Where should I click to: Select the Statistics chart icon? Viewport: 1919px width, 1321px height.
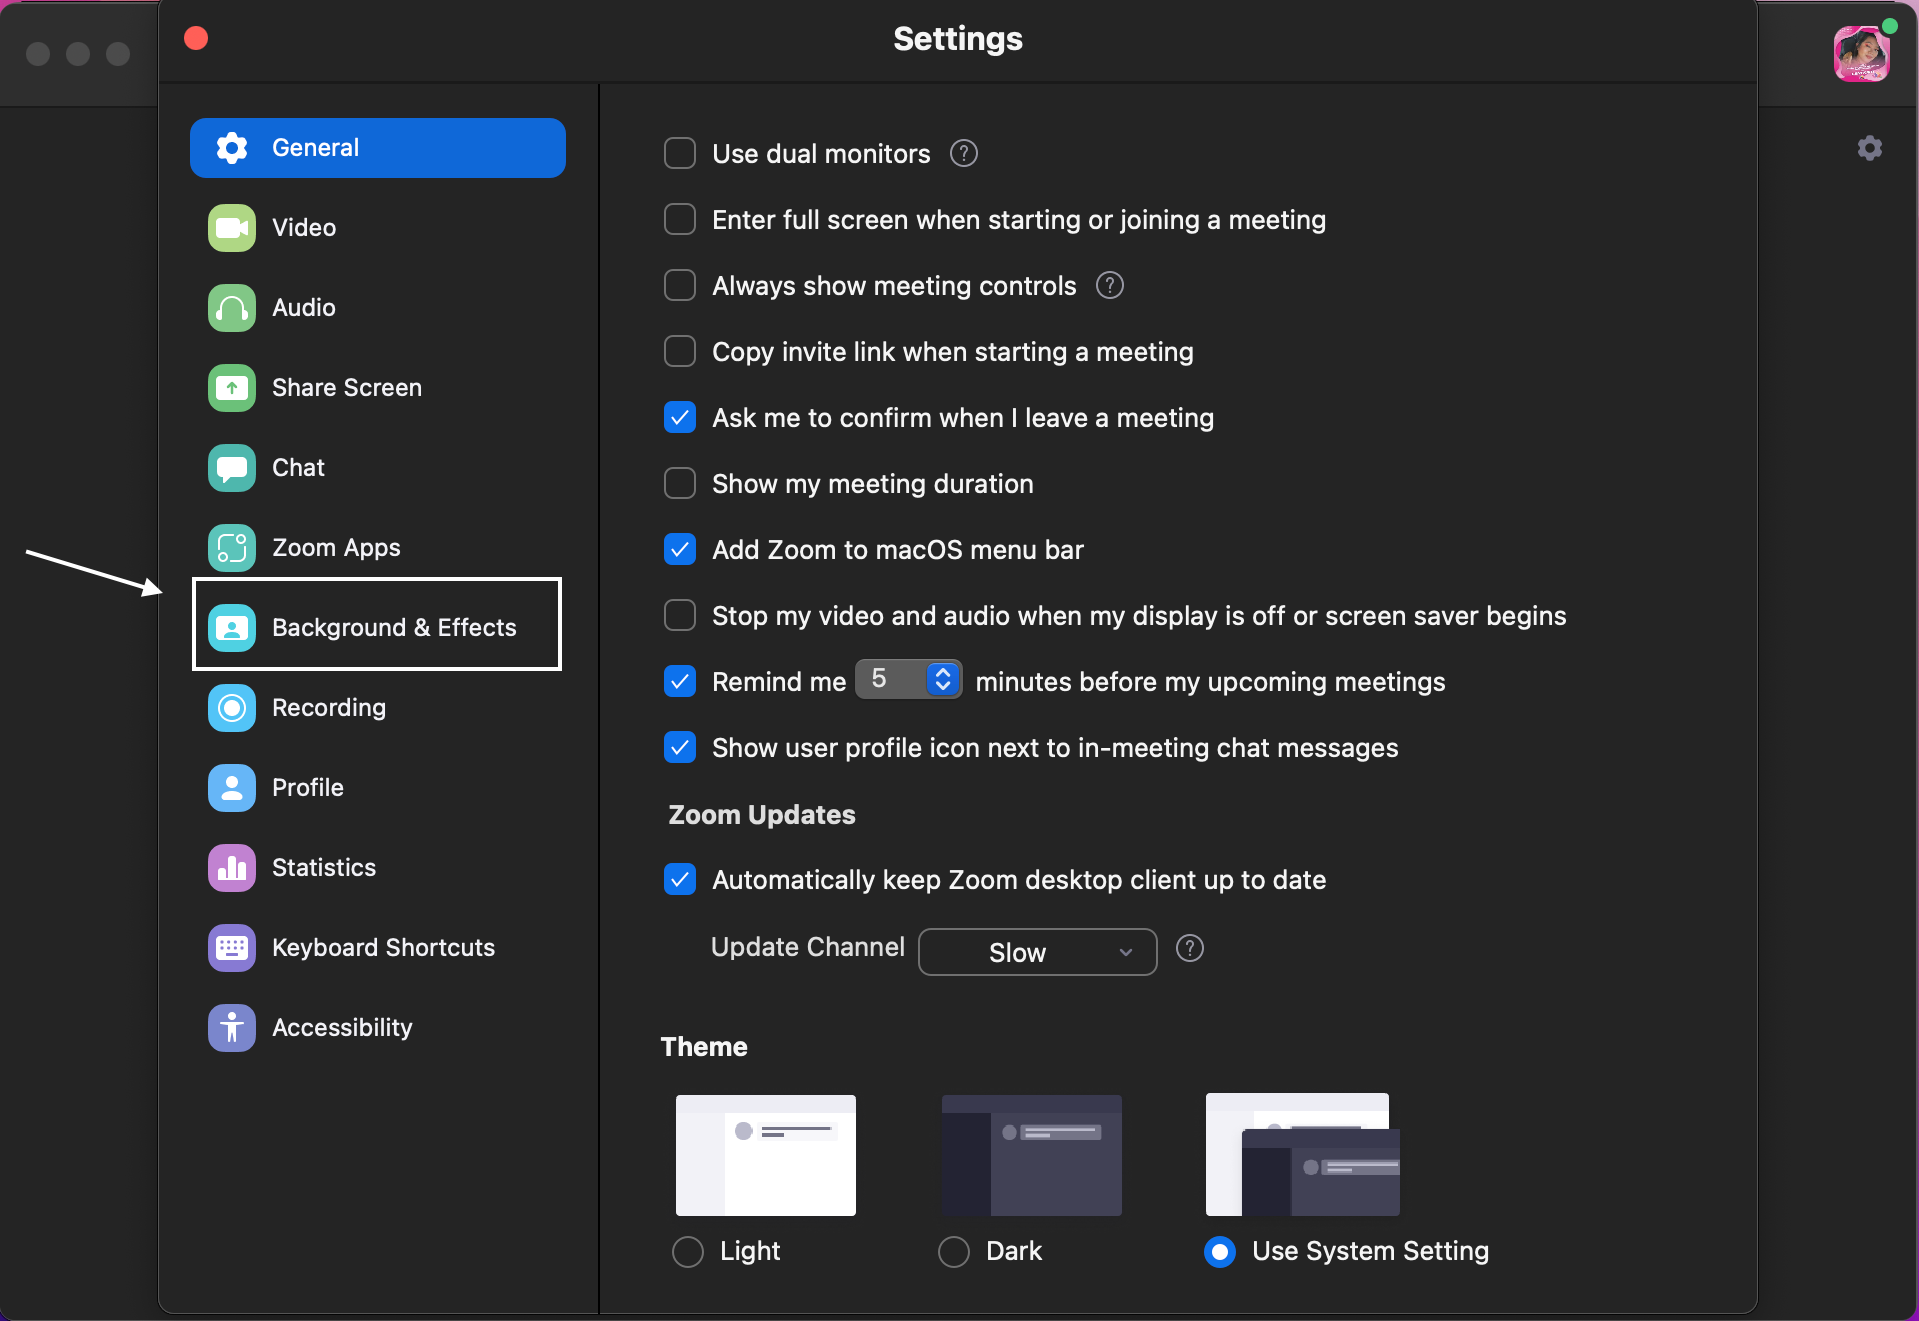[231, 868]
